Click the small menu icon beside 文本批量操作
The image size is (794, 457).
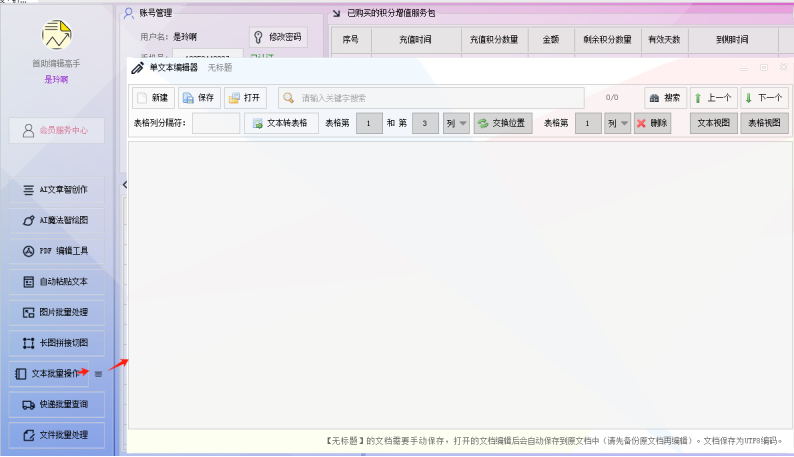(98, 374)
